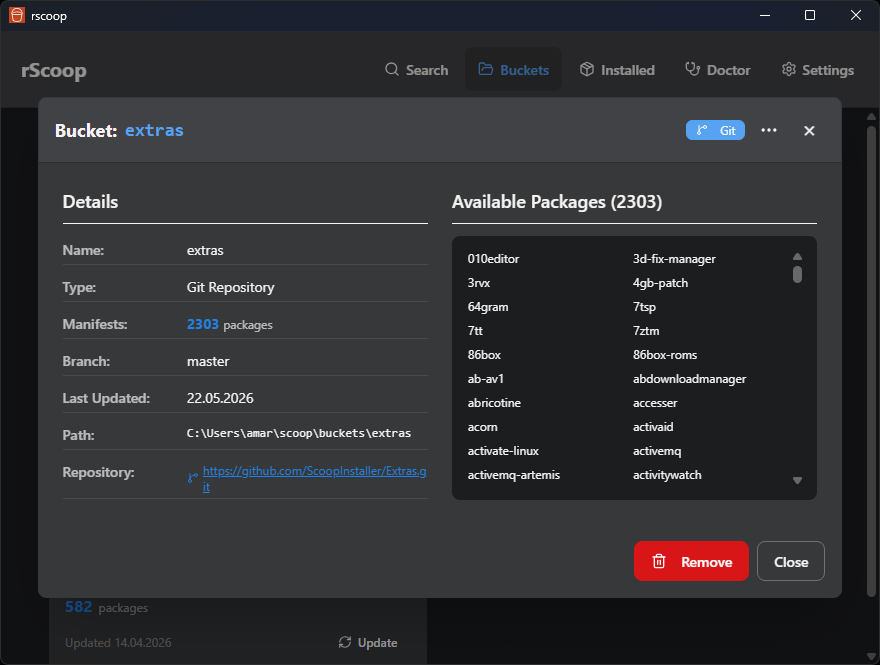Click the package list scroll up arrow
The height and width of the screenshot is (665, 880).
click(797, 256)
